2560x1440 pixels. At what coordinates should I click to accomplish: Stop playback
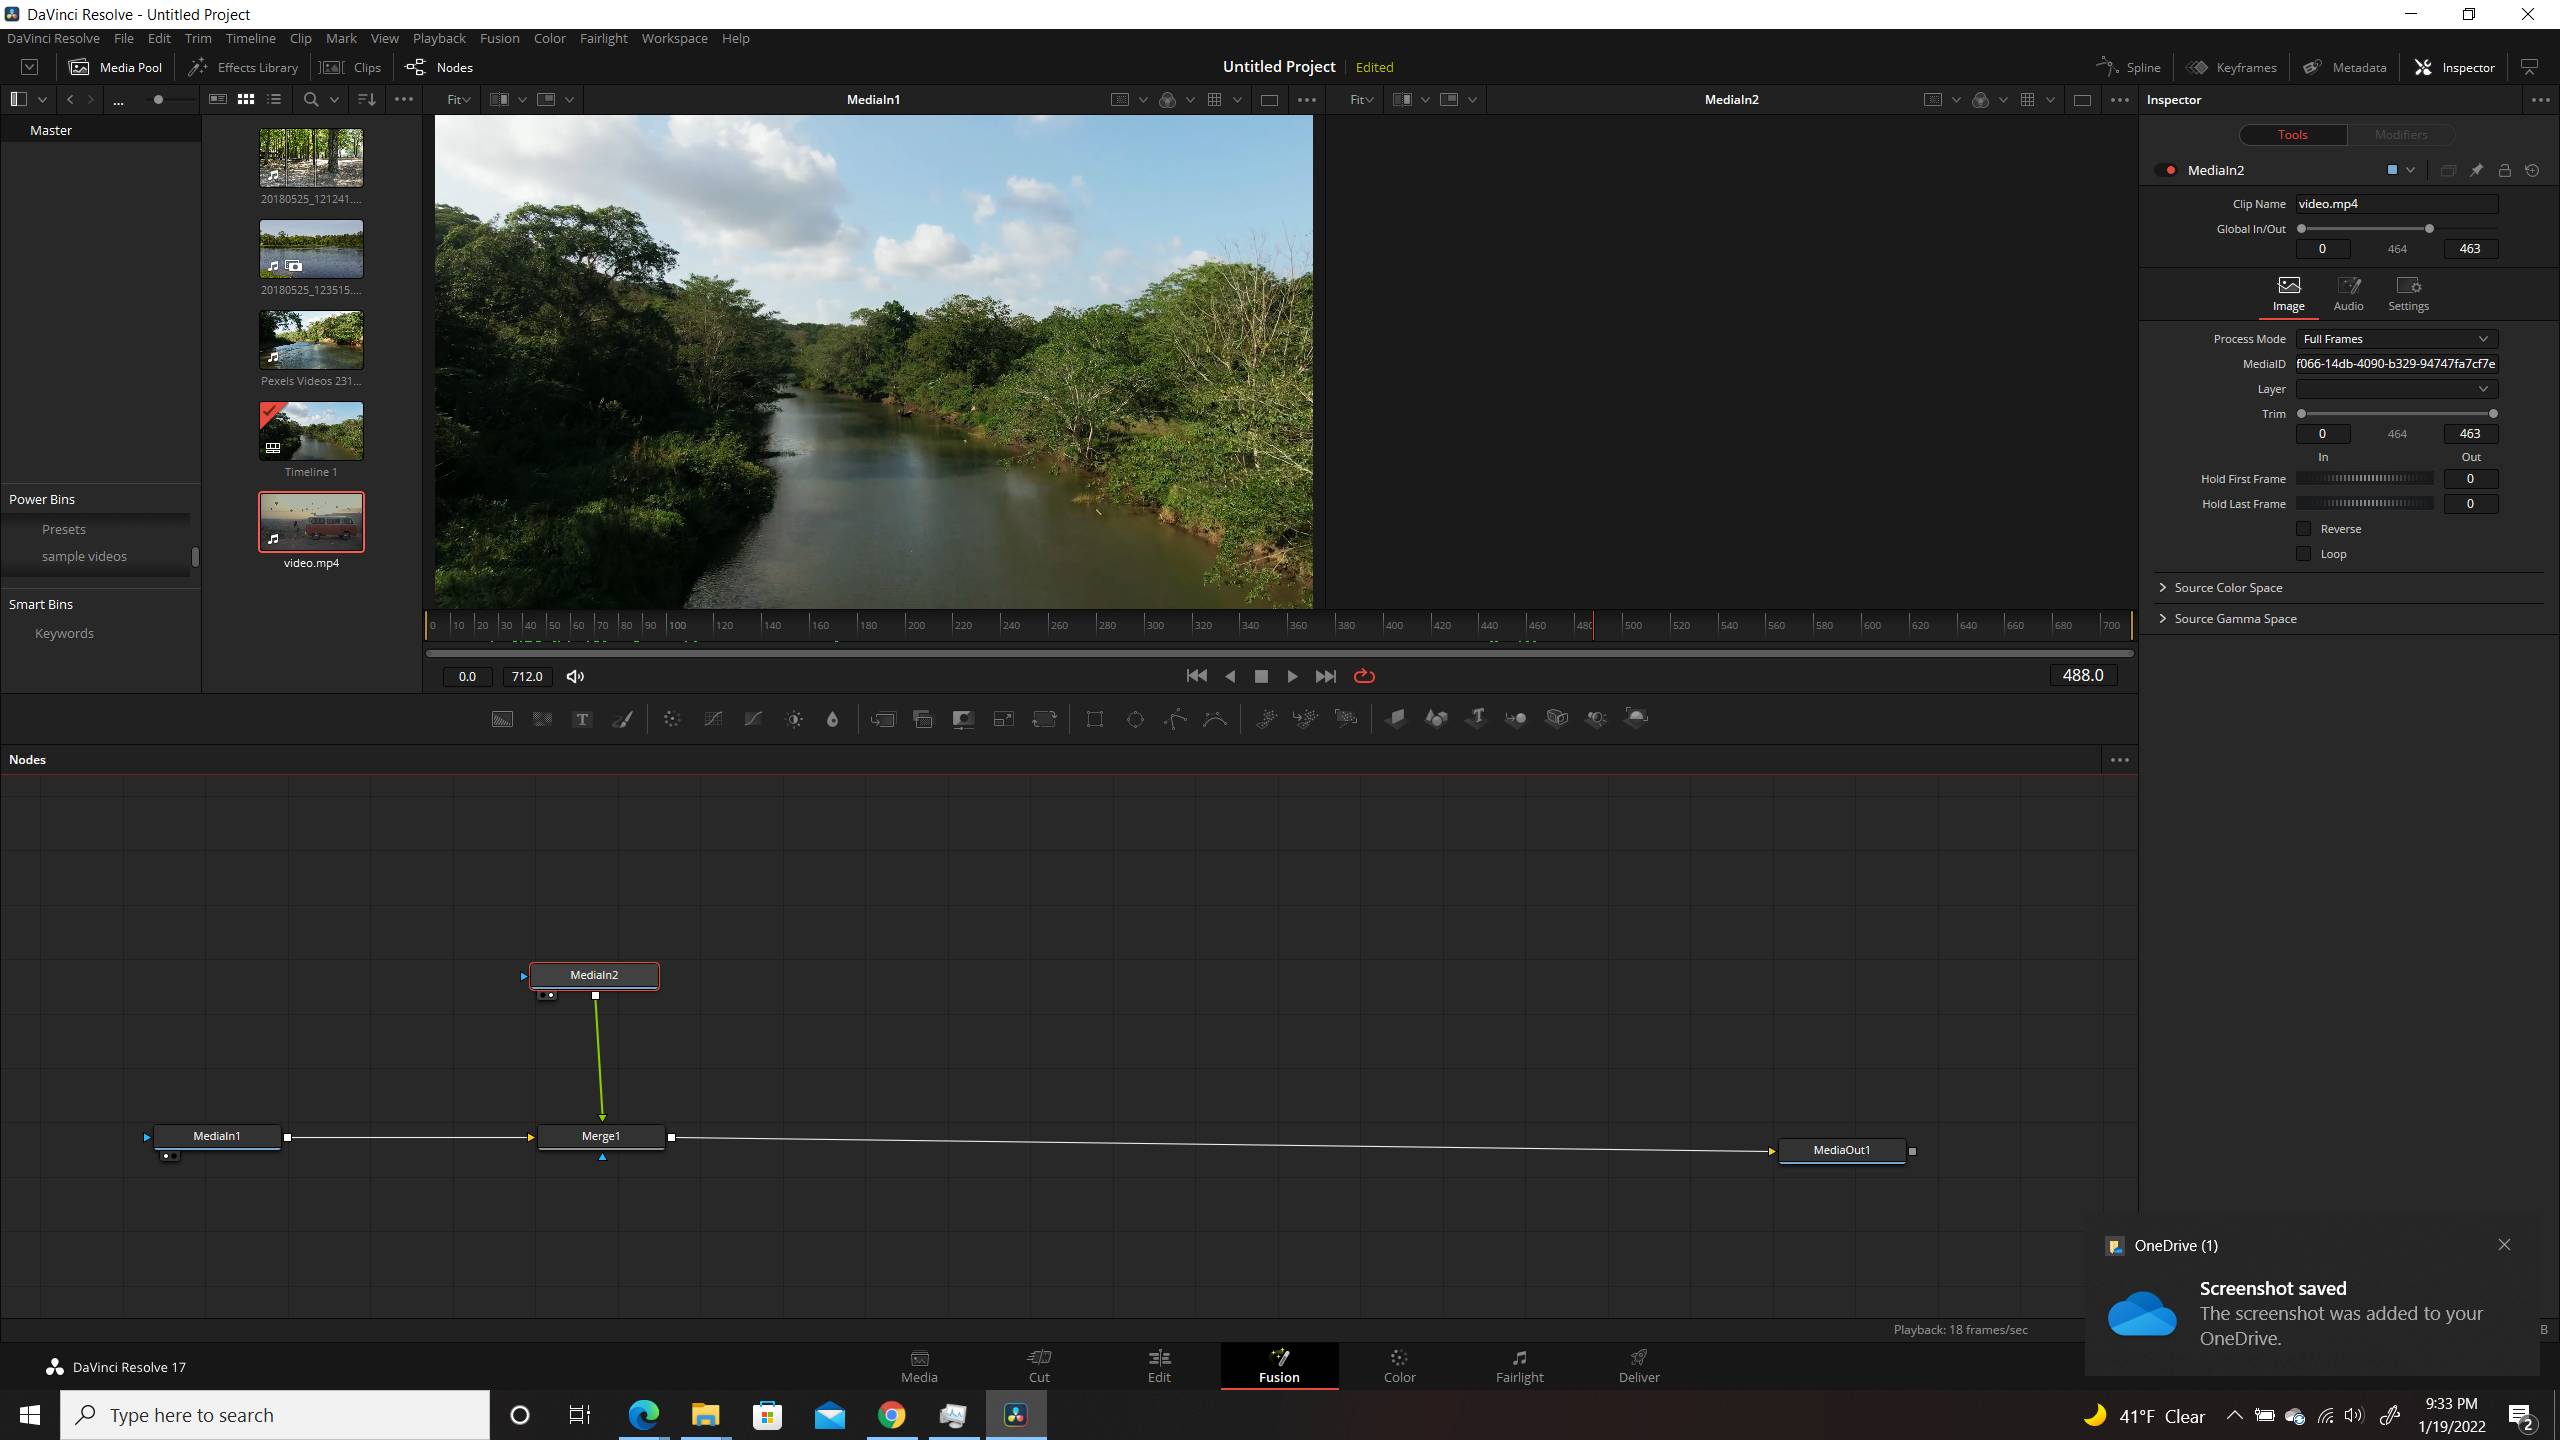tap(1261, 676)
